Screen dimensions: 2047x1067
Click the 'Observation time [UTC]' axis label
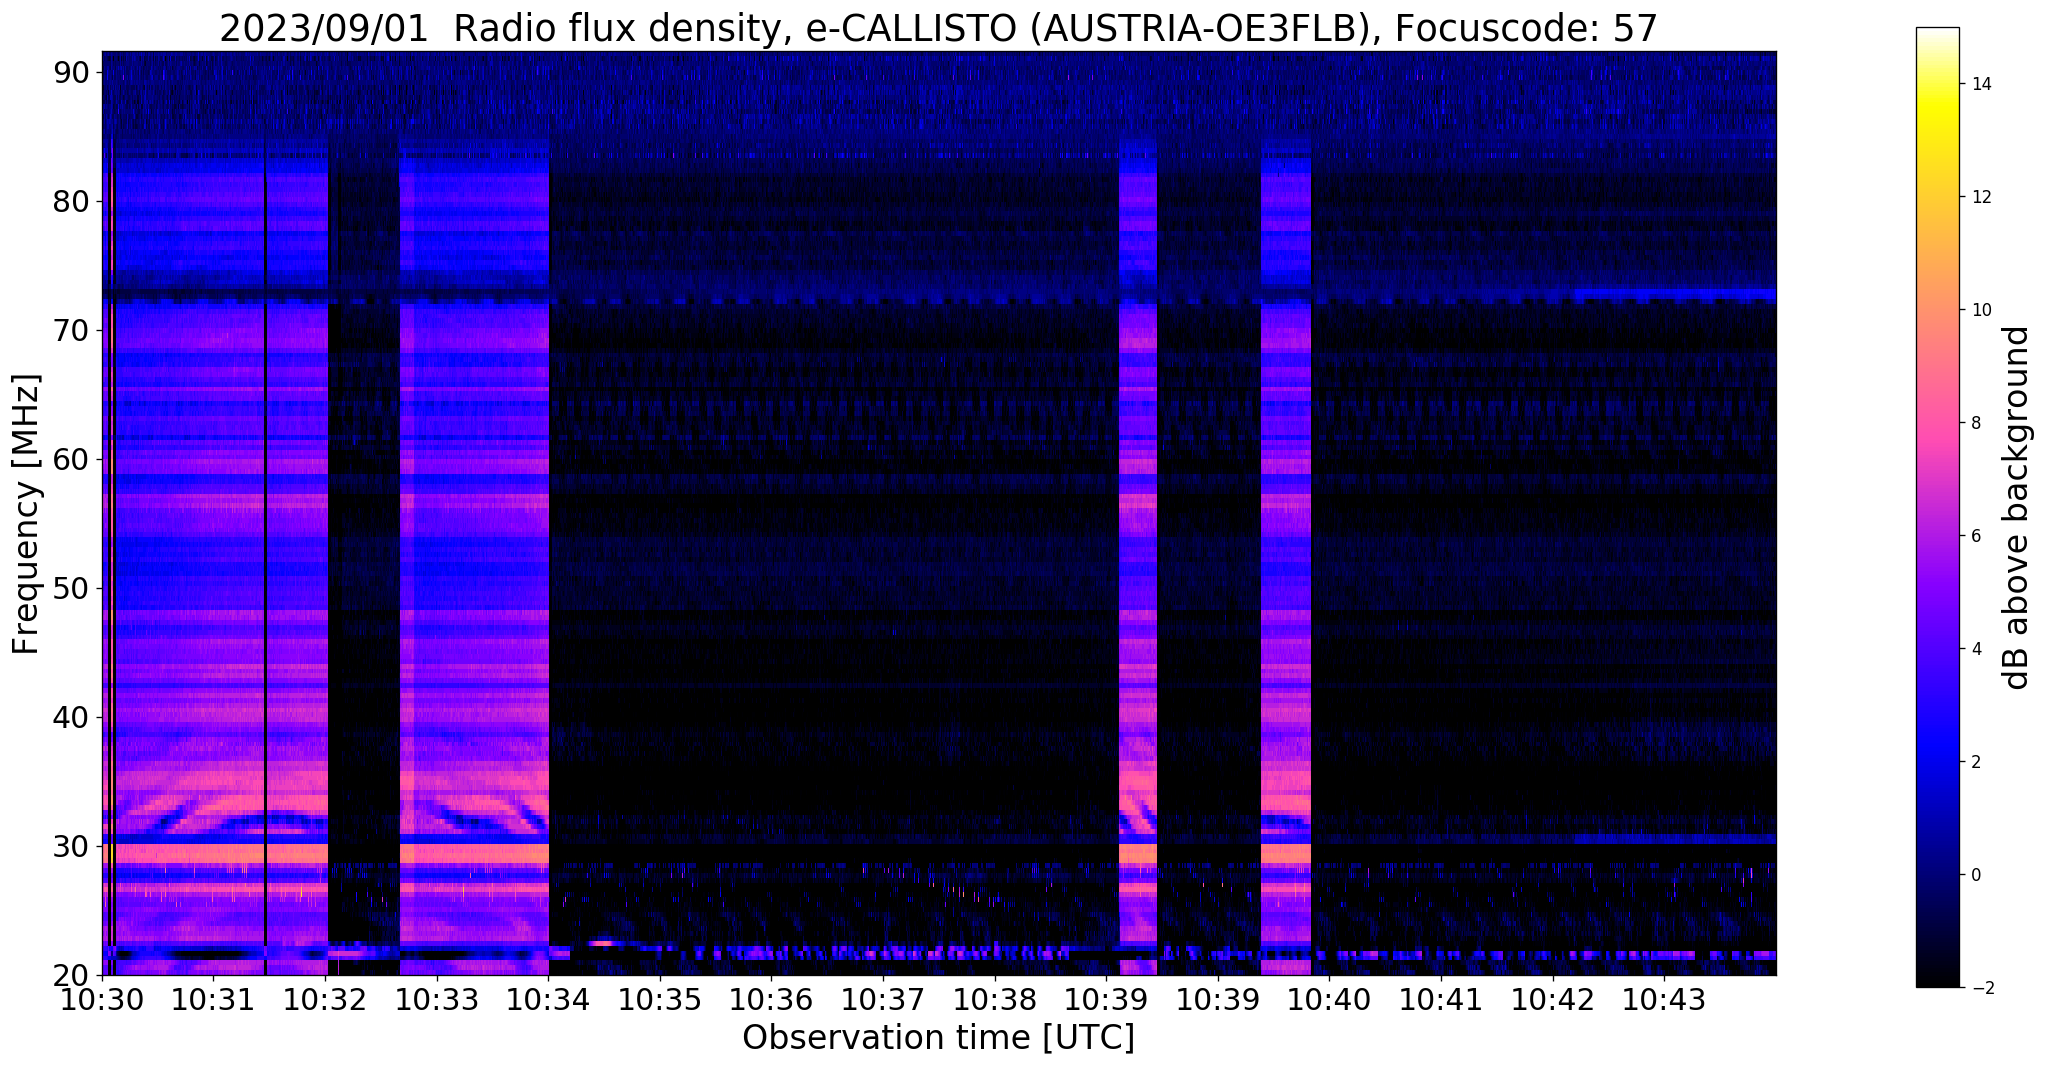938,1038
